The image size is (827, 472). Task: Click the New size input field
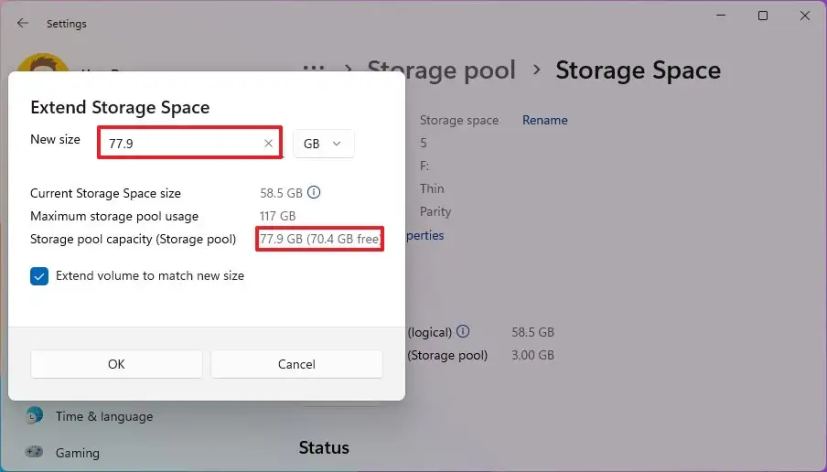(x=190, y=143)
